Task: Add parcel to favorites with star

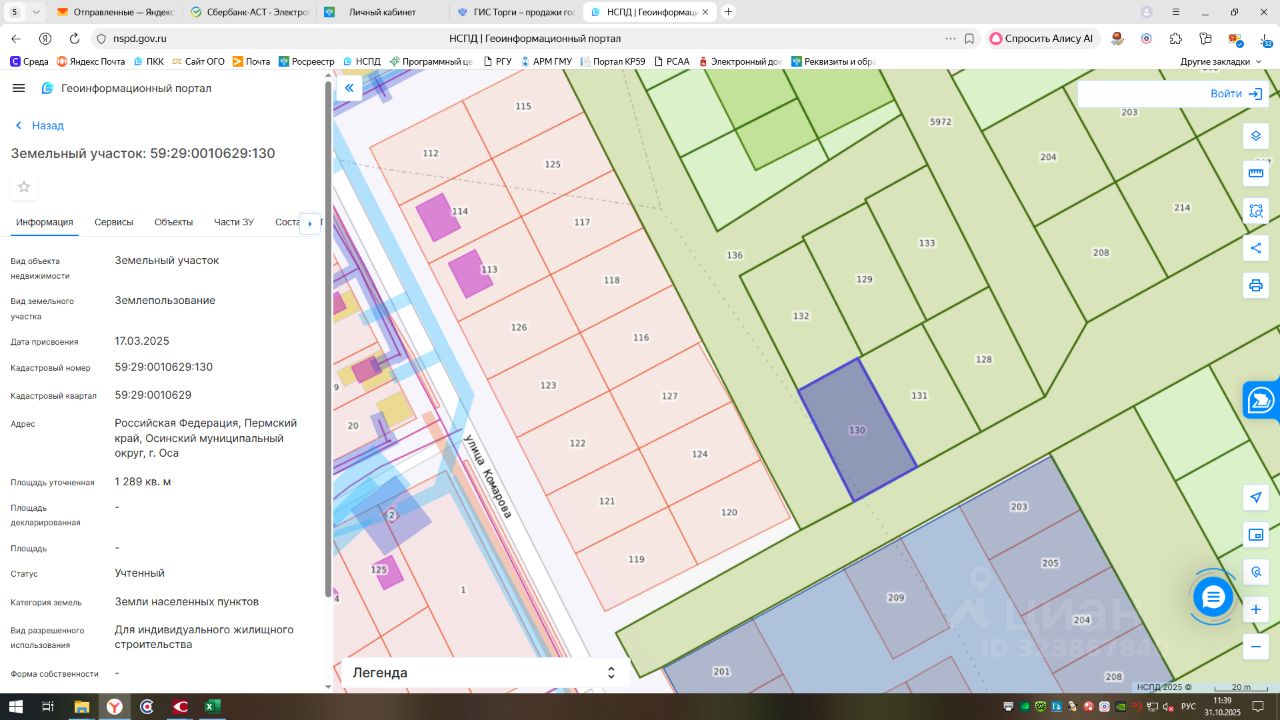Action: (x=24, y=187)
